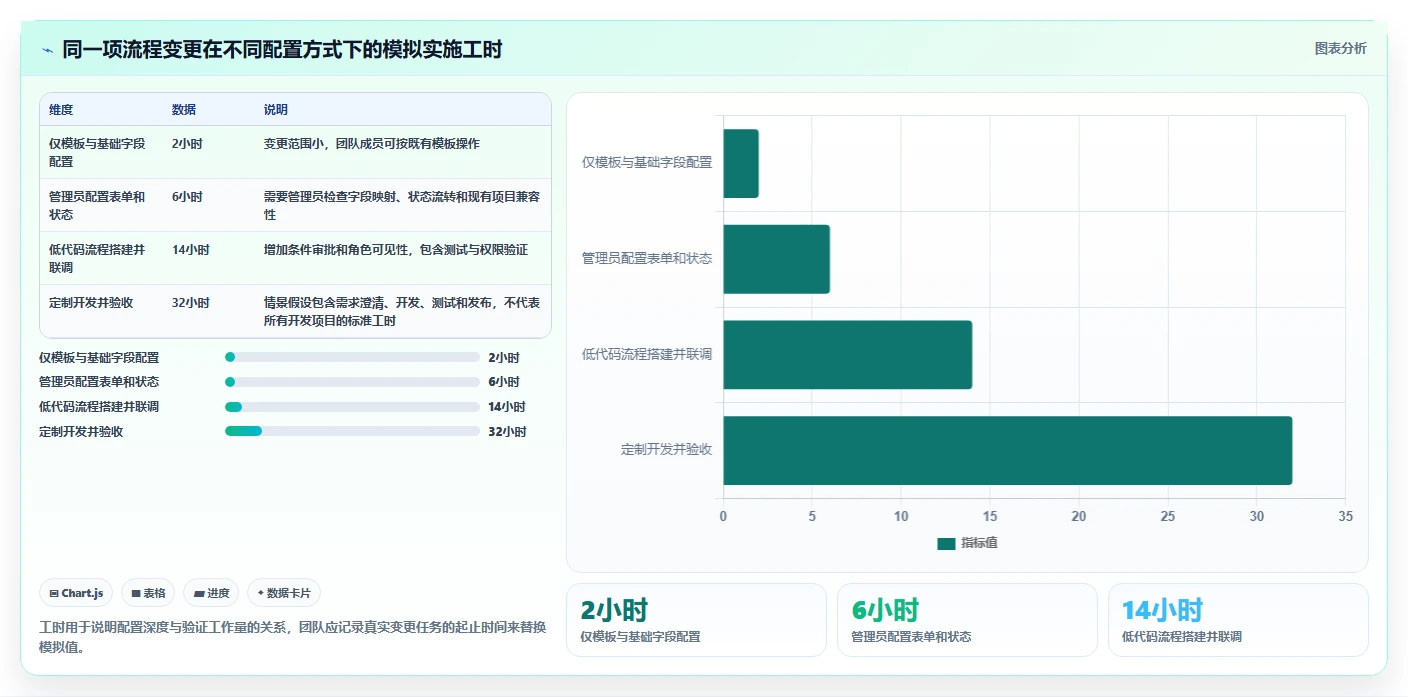The image size is (1408, 697).
Task: Click the chart axis label 定制开发并验收
Action: [x=666, y=450]
